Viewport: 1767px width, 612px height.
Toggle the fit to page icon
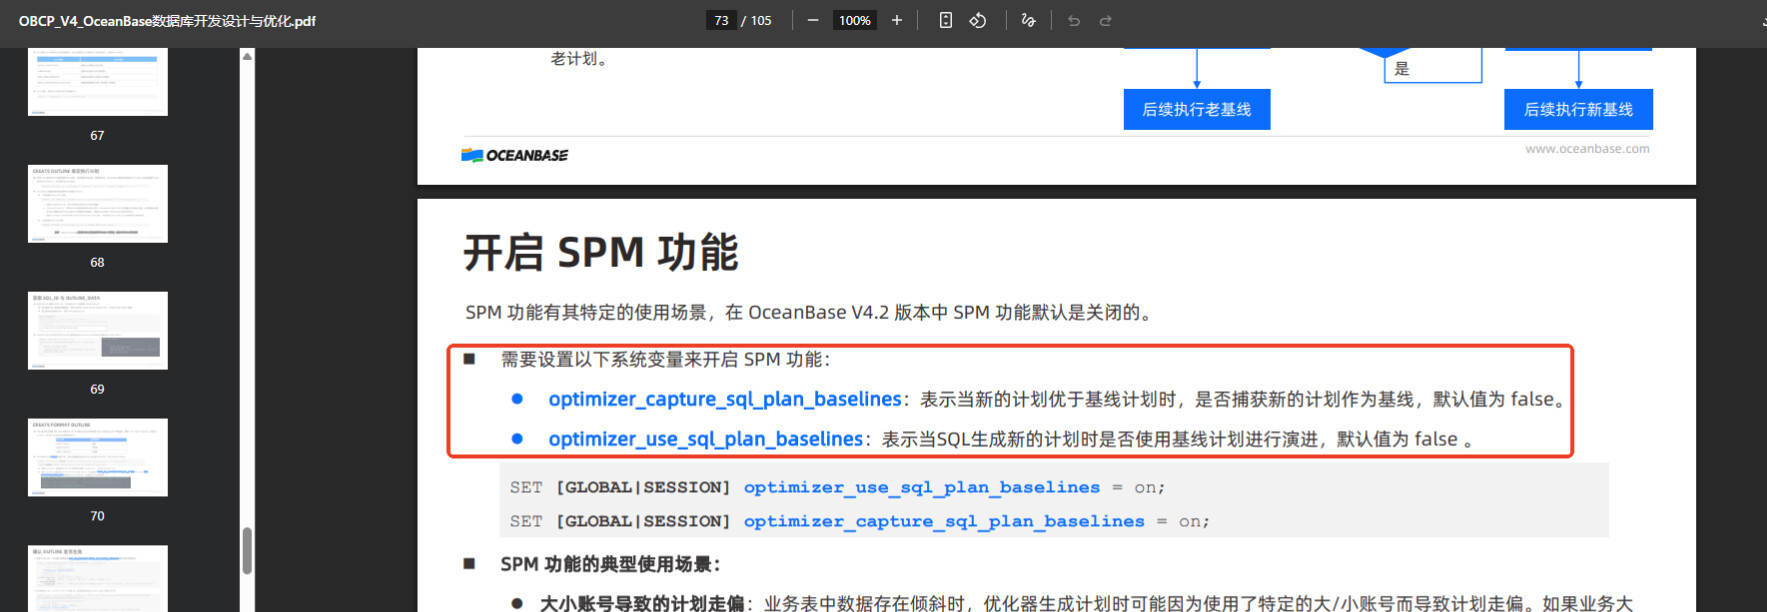pos(945,21)
